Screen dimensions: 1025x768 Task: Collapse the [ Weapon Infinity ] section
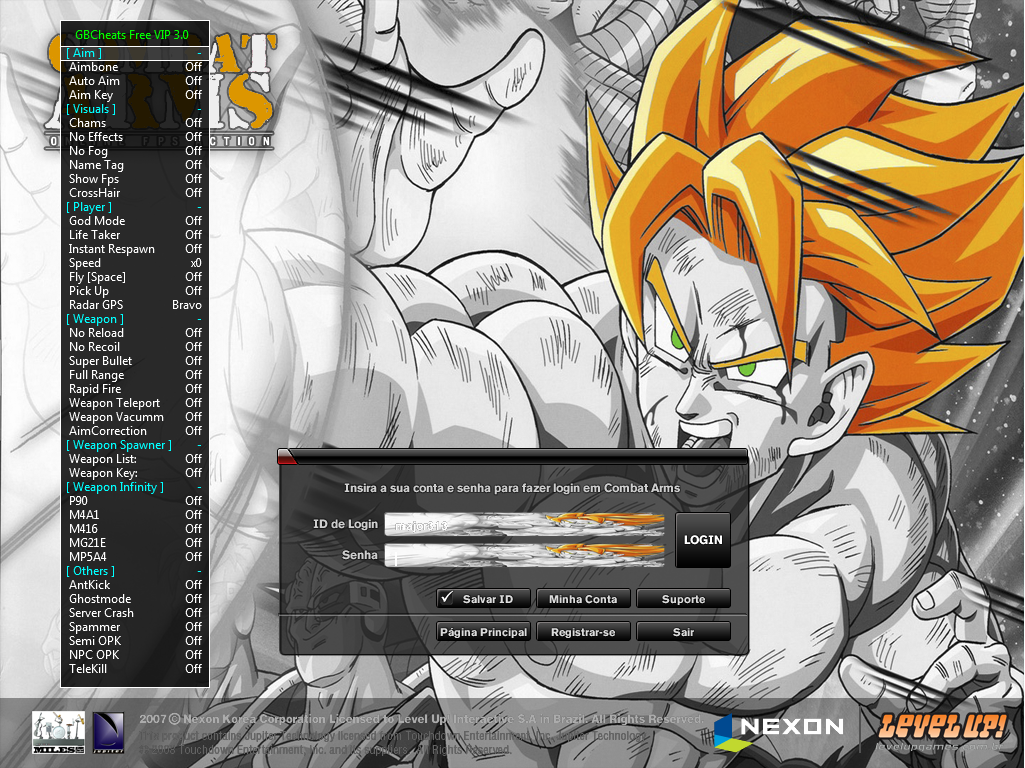point(135,487)
